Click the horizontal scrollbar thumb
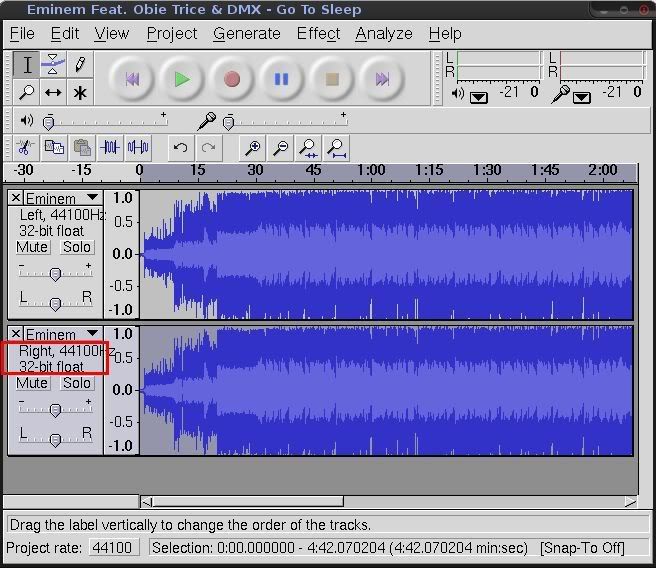 (248, 501)
